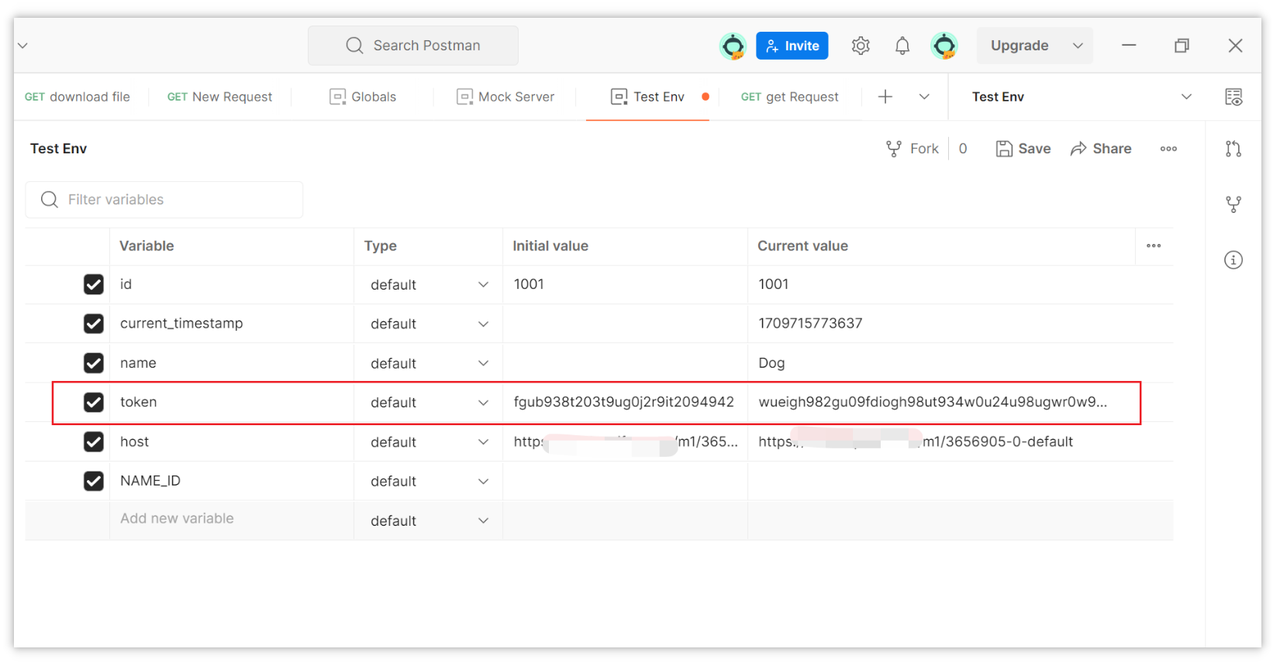Image resolution: width=1280 pixels, height=666 pixels.
Task: Click the current value Dog
Action: coord(772,363)
